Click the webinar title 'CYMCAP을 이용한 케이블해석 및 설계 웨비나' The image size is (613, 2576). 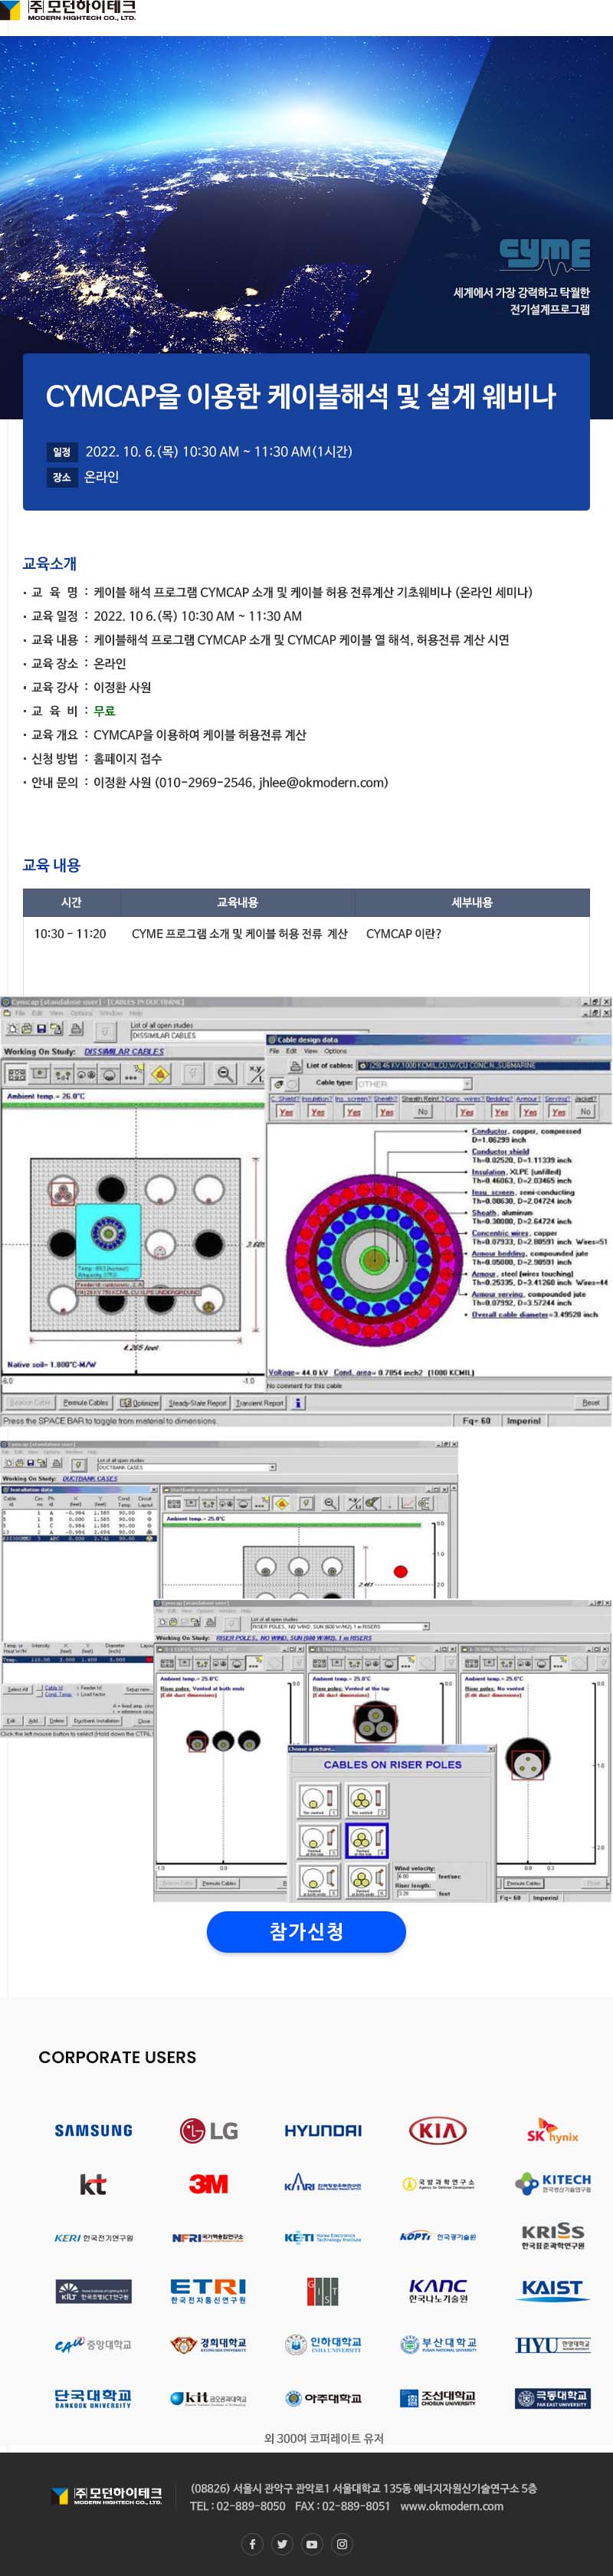[301, 396]
